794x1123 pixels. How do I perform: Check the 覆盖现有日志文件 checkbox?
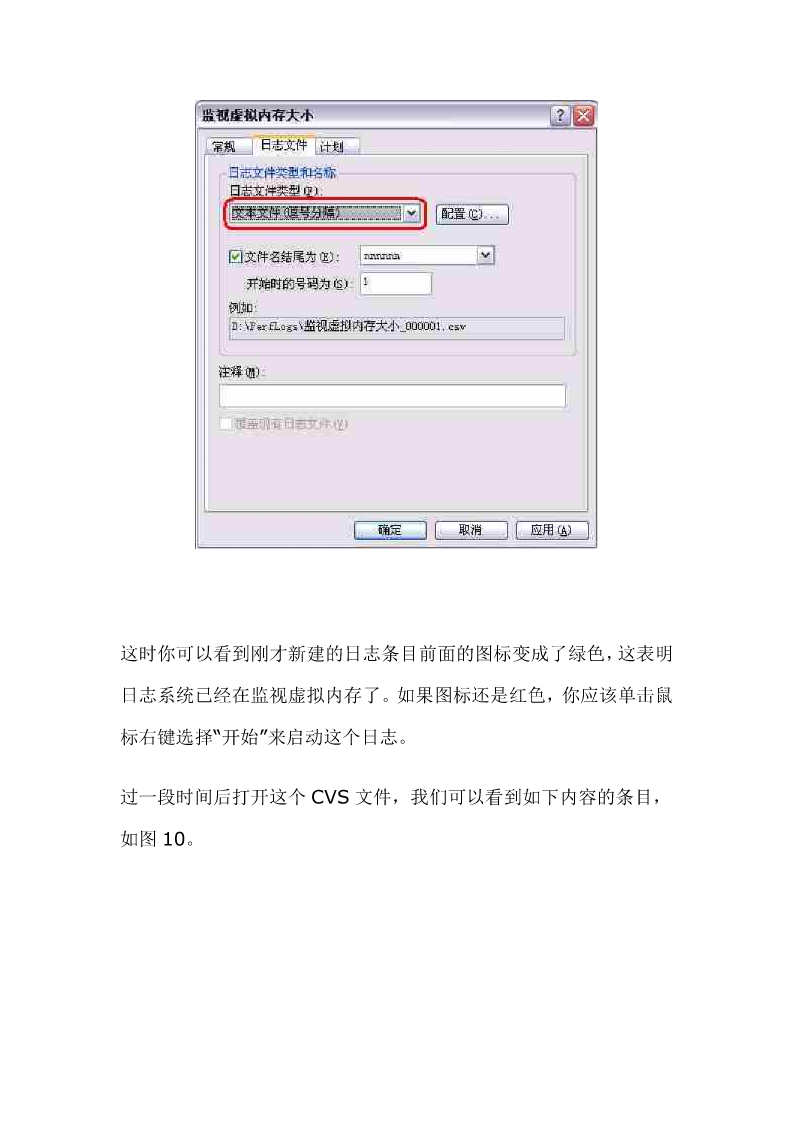click(x=226, y=424)
